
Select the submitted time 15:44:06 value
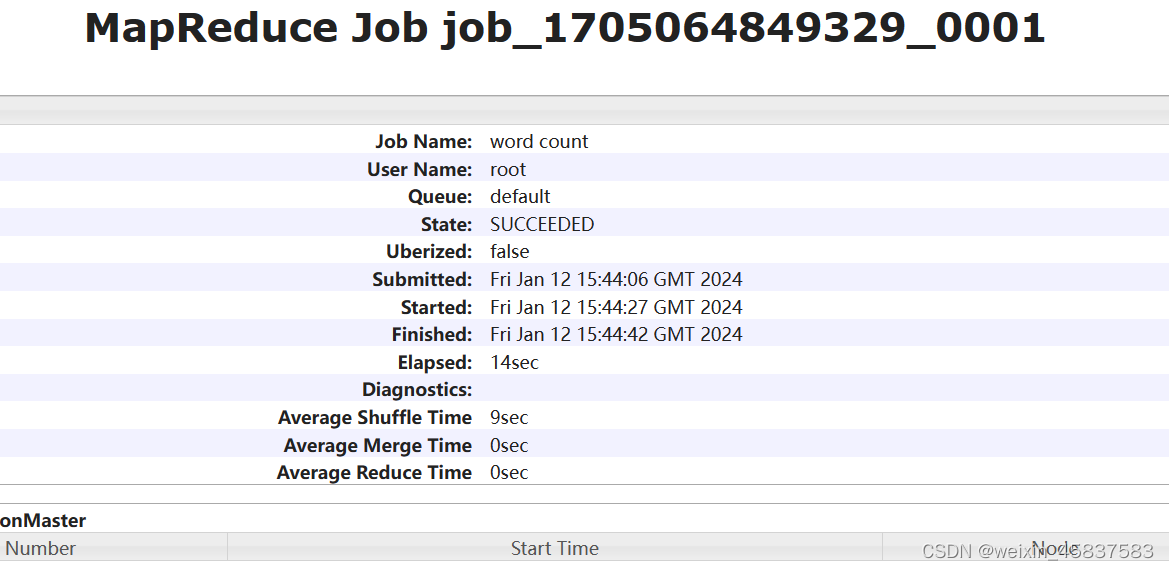click(616, 279)
